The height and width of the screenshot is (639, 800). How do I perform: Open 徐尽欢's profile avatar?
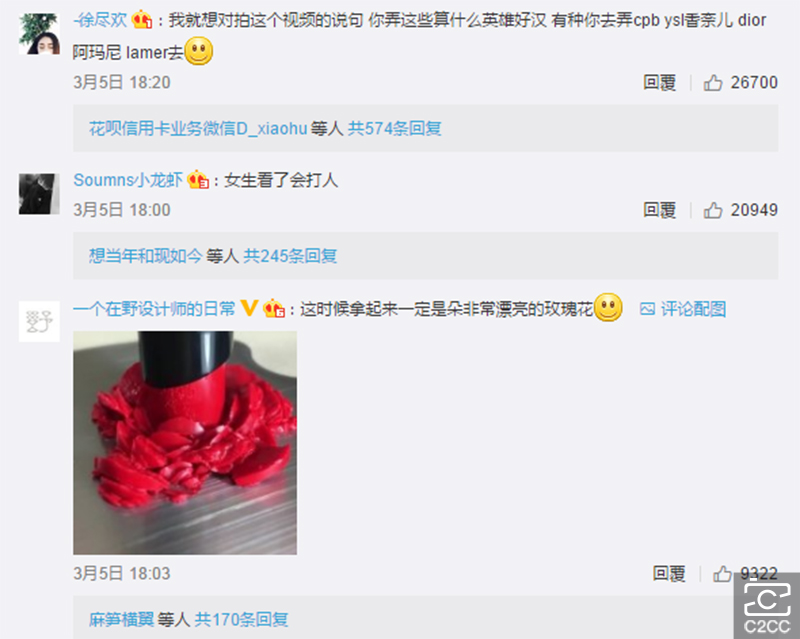point(39,34)
